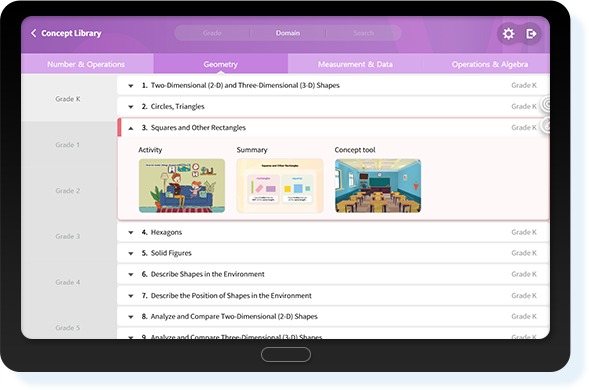
Task: Collapse Squares and Other Rectangles section
Action: (x=131, y=128)
